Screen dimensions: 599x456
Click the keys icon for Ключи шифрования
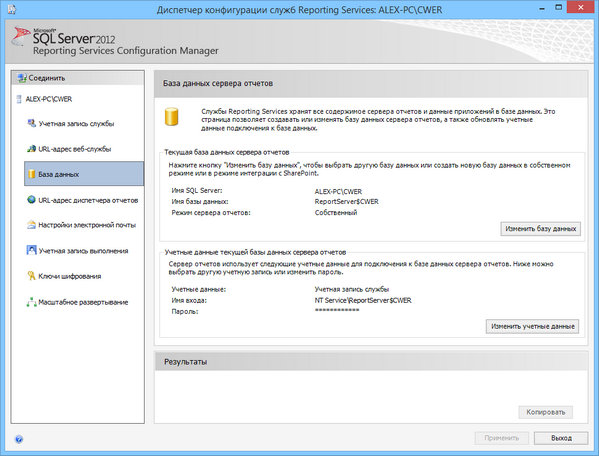pos(31,276)
